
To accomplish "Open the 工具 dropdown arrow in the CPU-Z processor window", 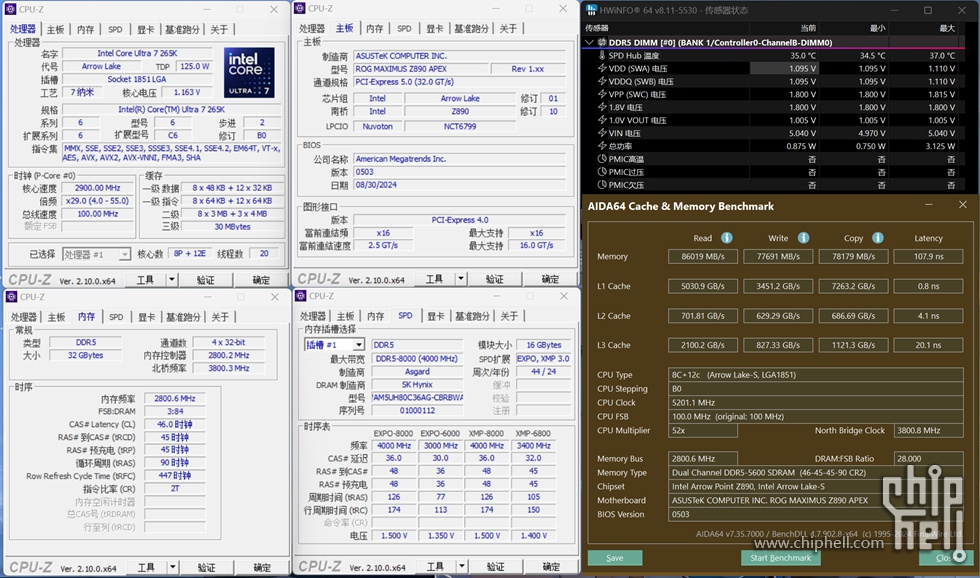I will (x=171, y=279).
